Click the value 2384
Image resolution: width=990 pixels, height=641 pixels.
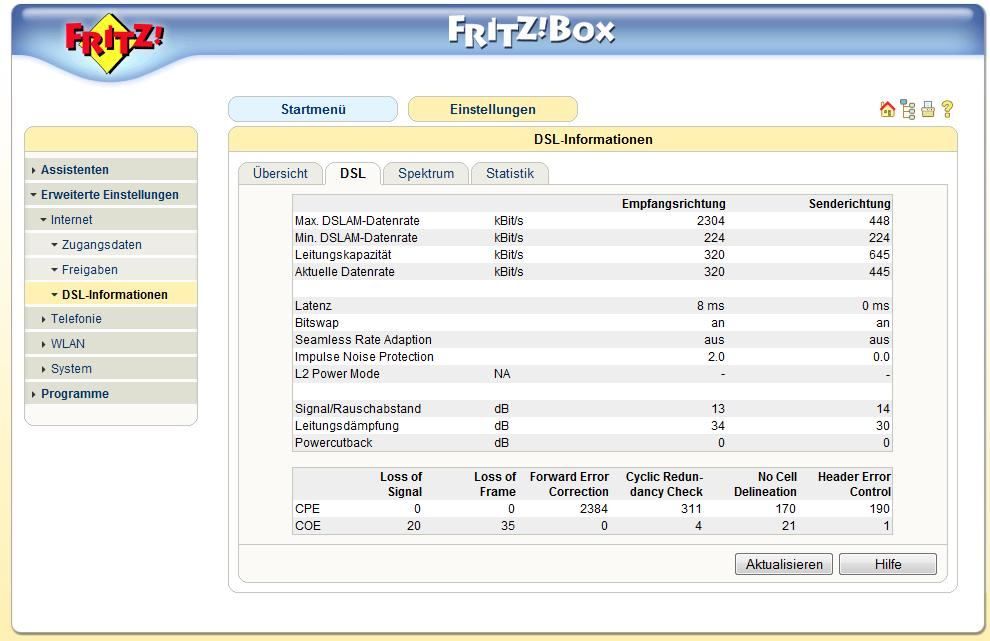coord(593,509)
